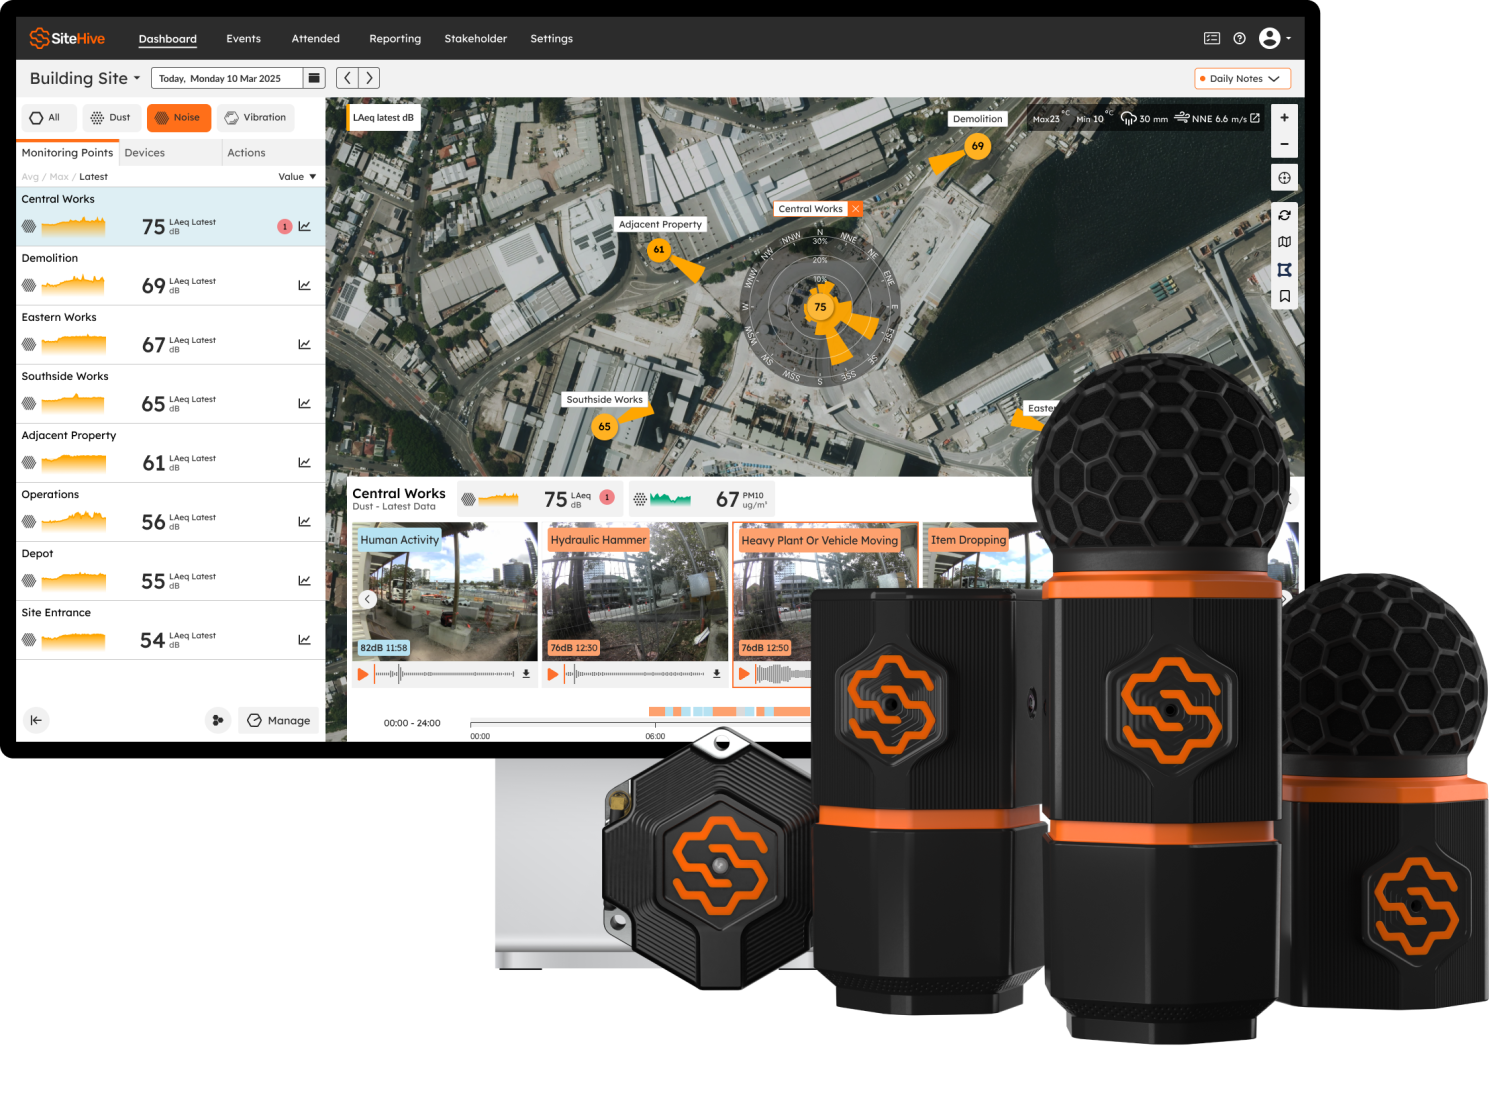Open the Value sort dropdown
The width and height of the screenshot is (1500, 1113).
297,177
